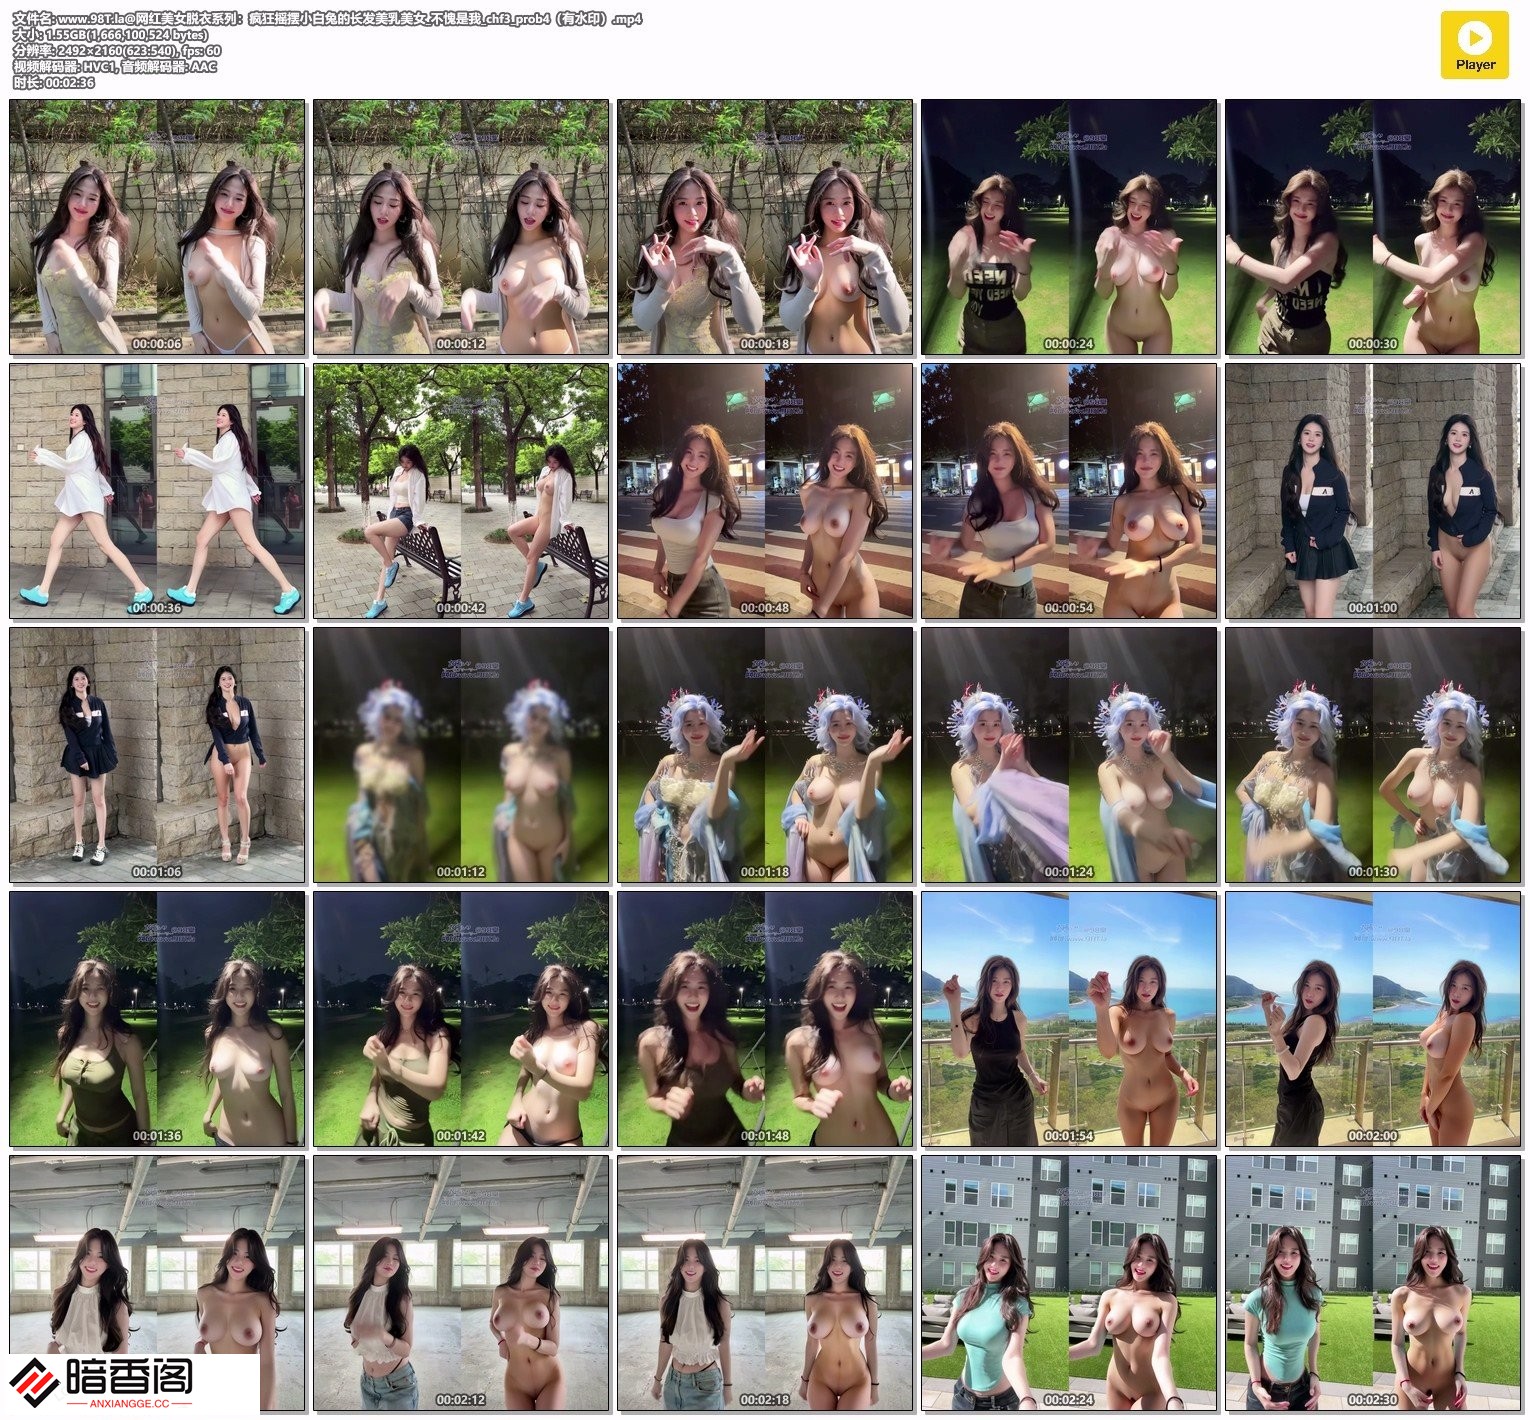The height and width of the screenshot is (1420, 1530).
Task: Select the last thumbnail at 00:02:30
Action: [x=1372, y=1283]
